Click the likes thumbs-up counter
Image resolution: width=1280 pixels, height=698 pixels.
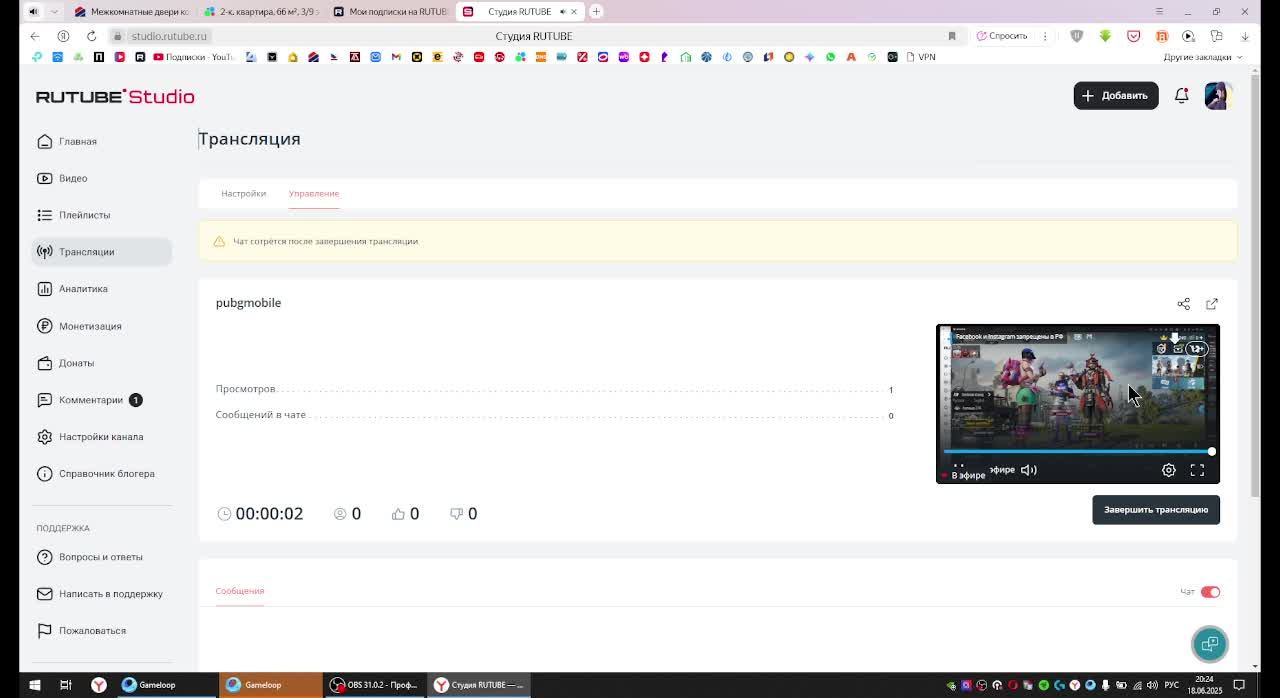coord(405,514)
